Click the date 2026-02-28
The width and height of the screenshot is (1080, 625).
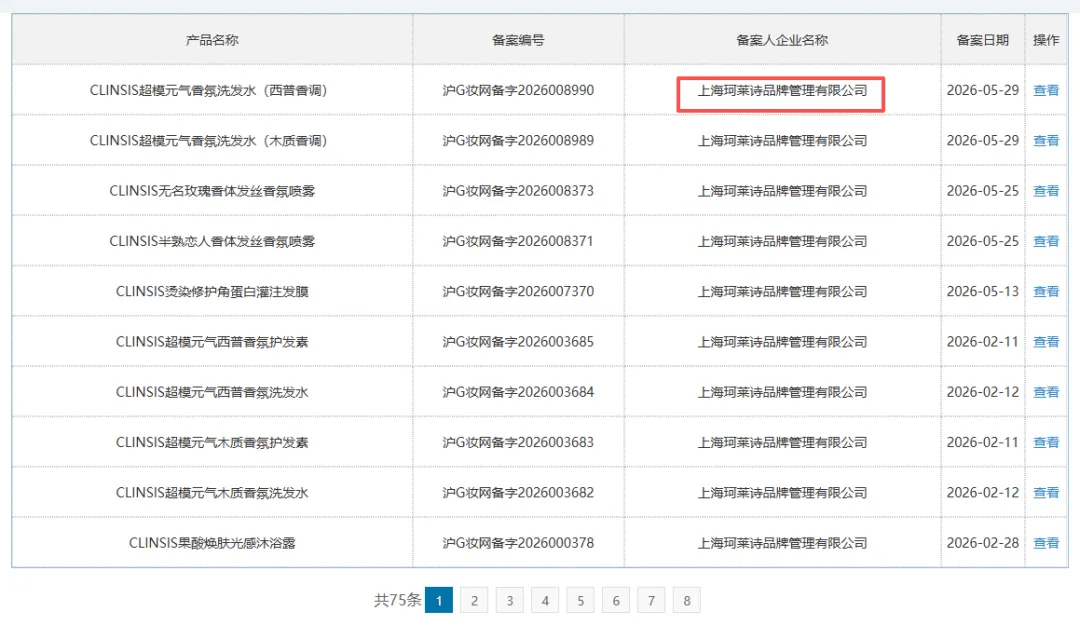pos(982,543)
